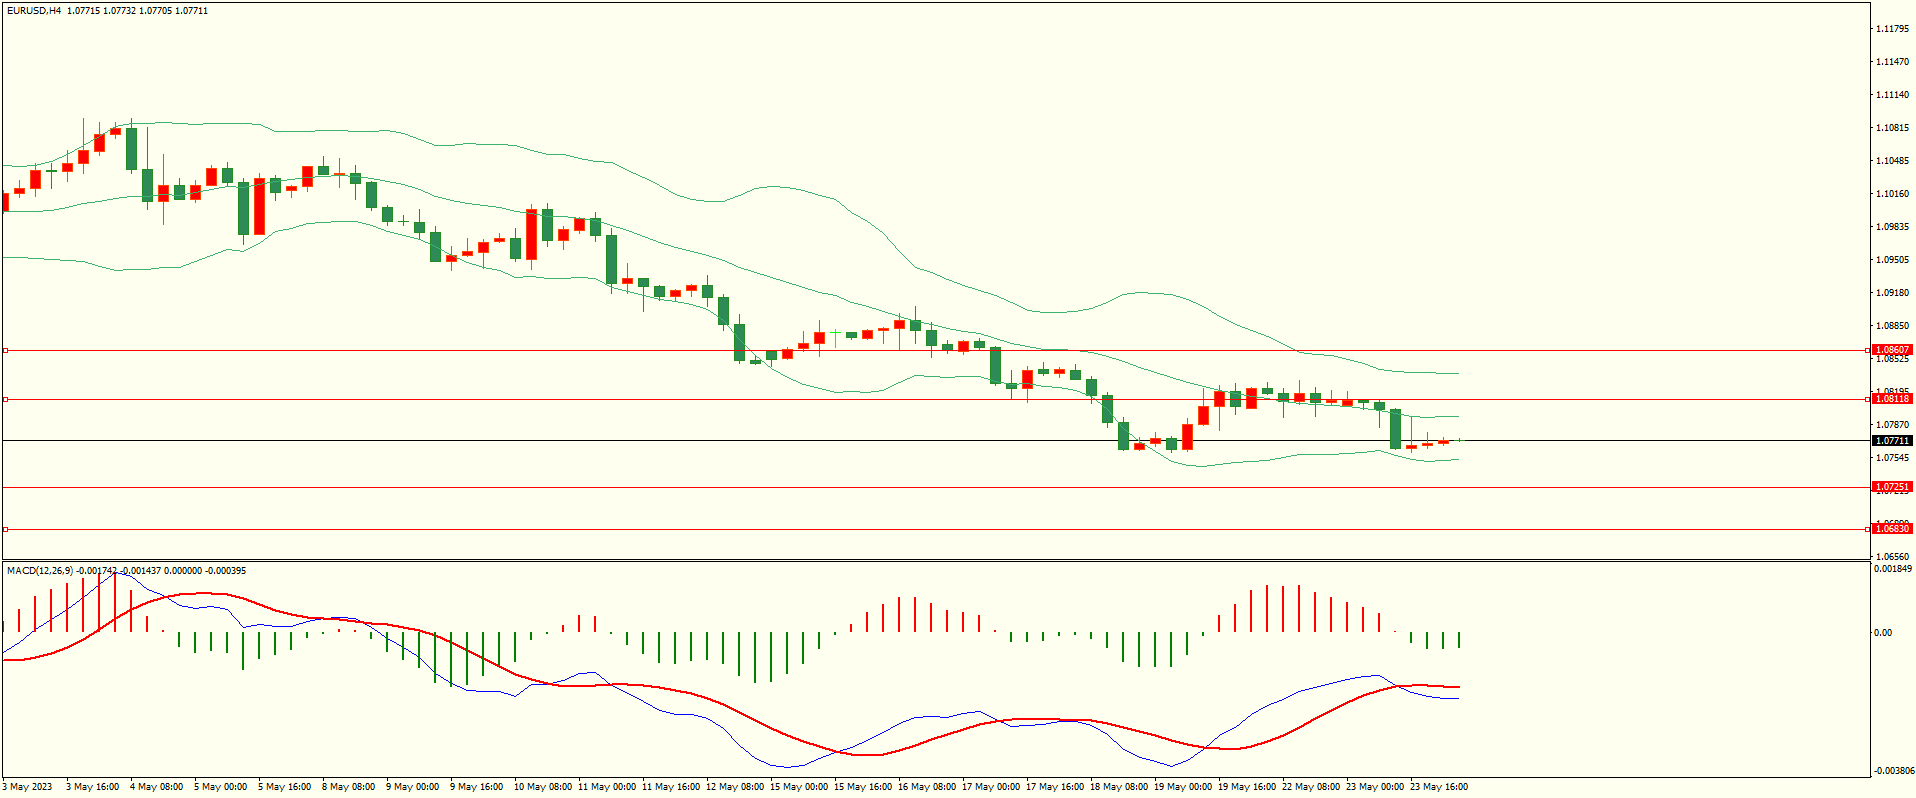Click the 1.07545 price scale value

click(x=1893, y=457)
